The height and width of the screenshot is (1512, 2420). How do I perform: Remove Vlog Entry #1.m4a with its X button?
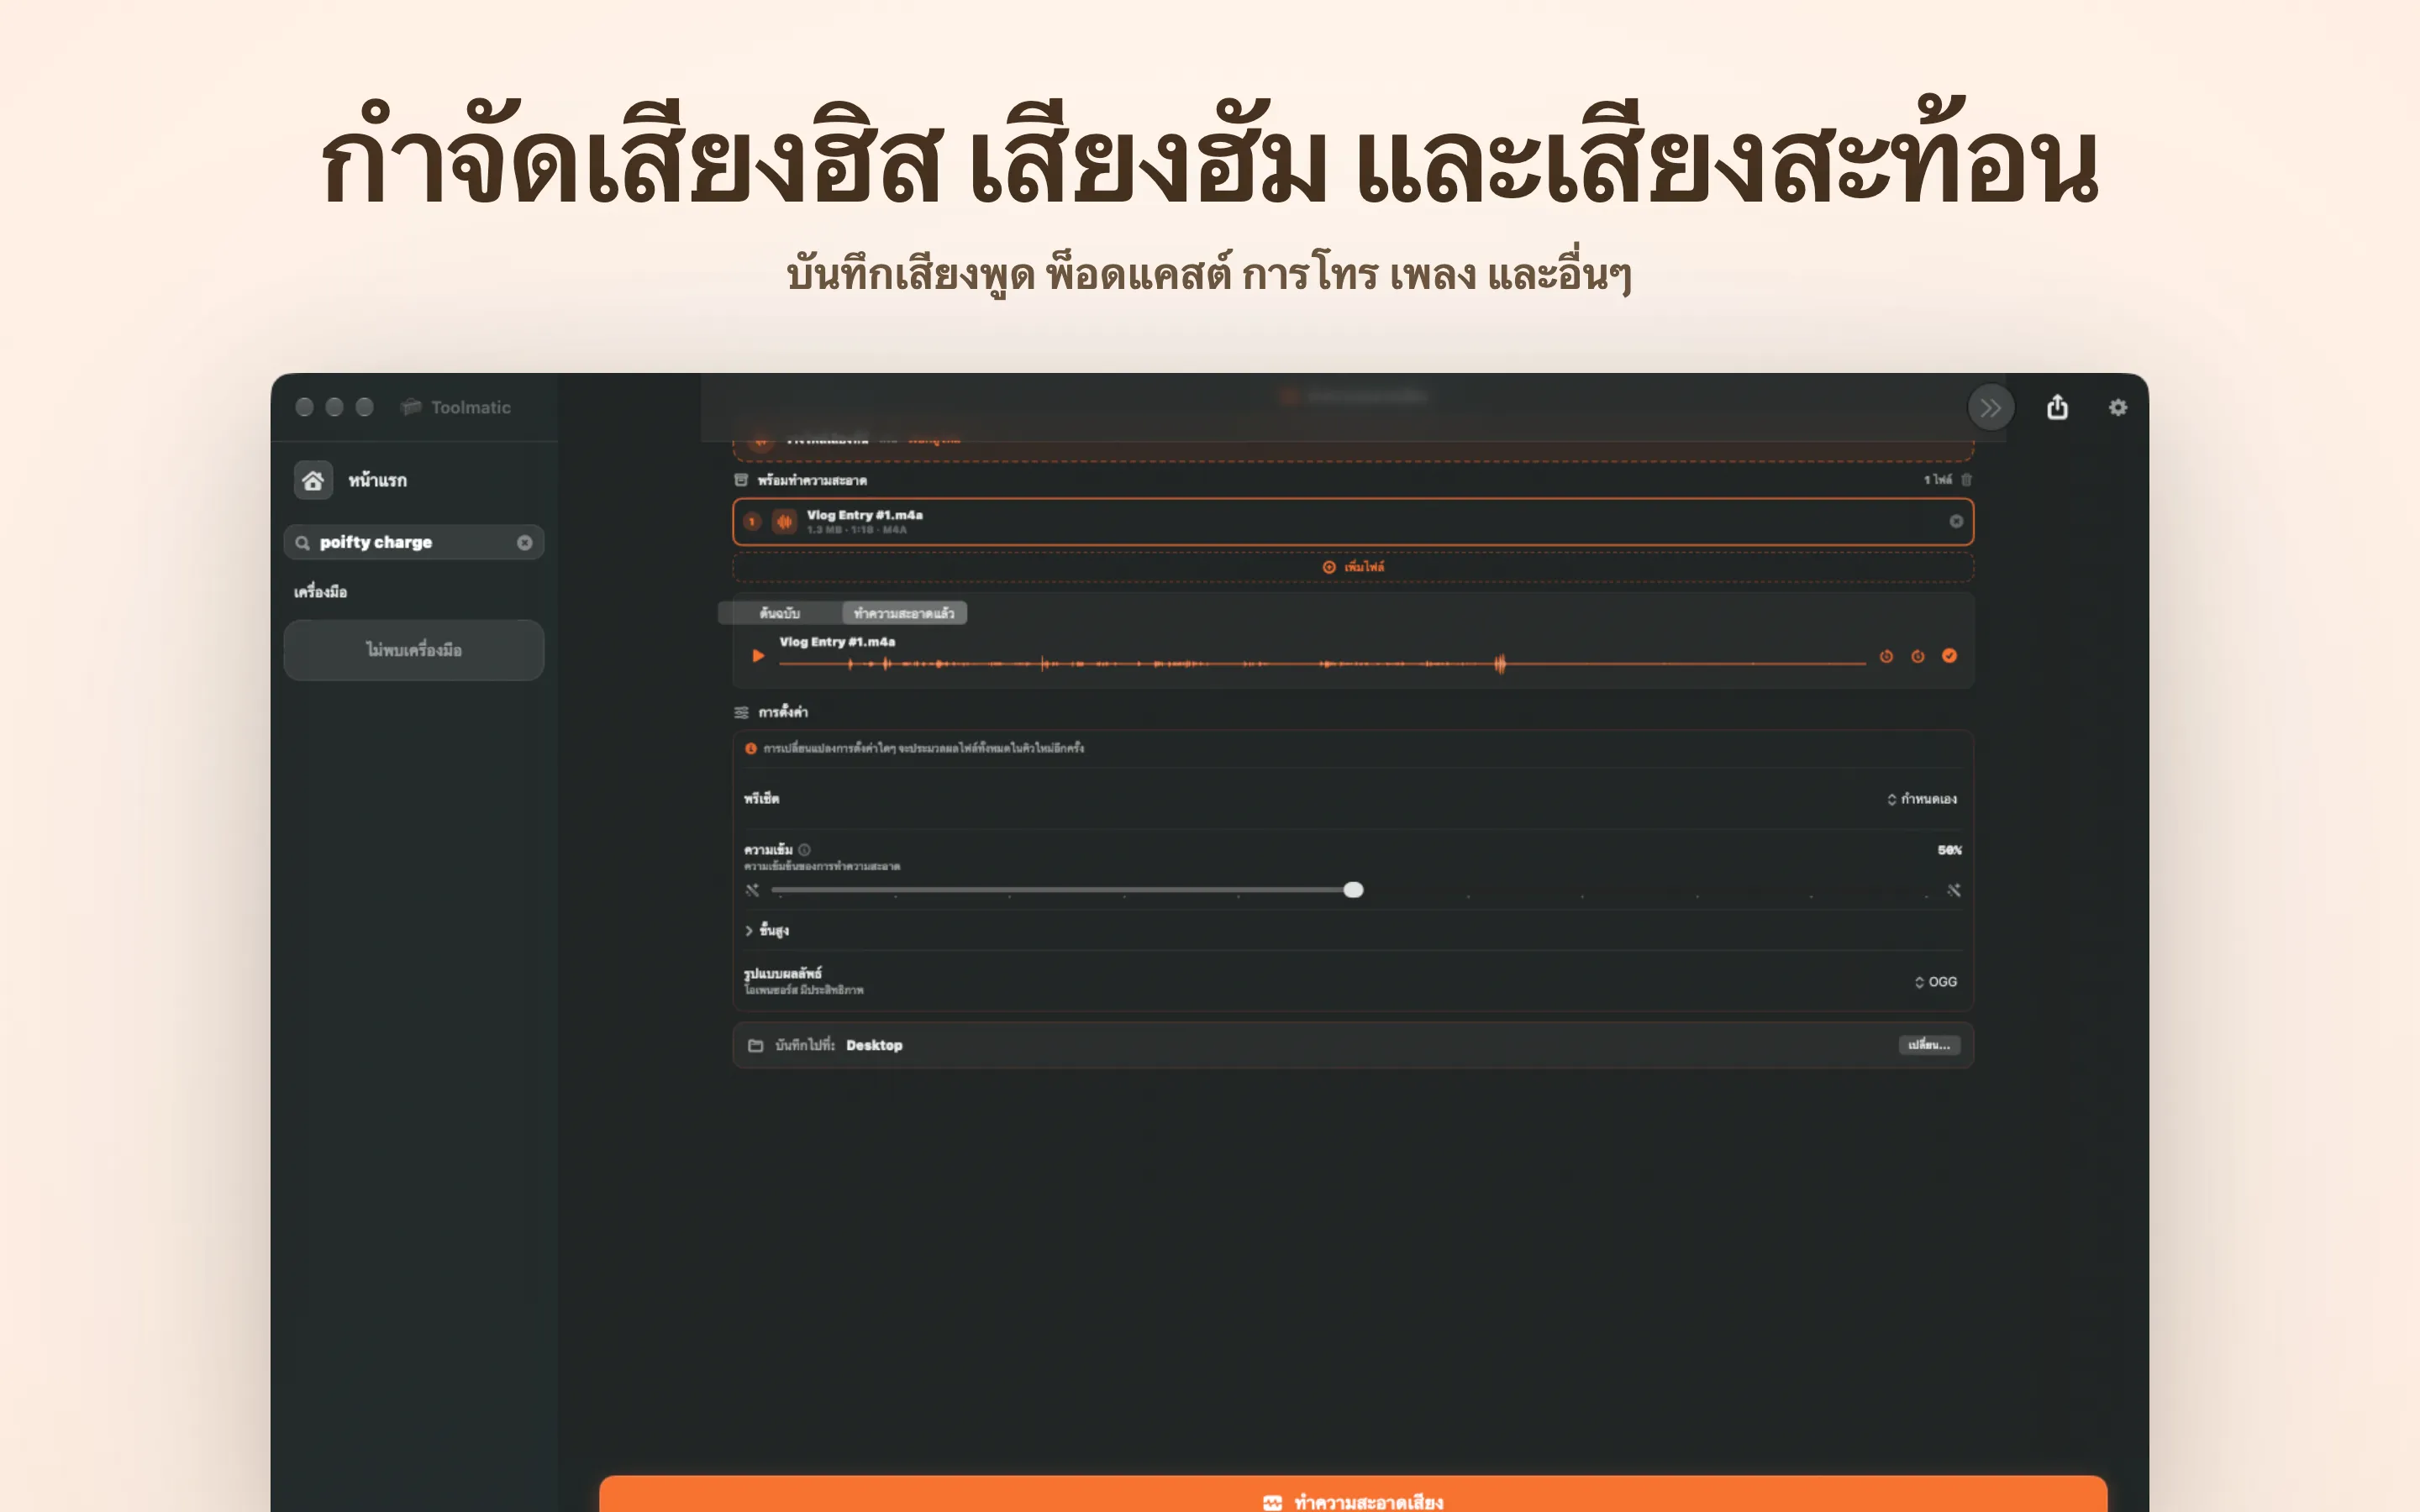point(1955,522)
